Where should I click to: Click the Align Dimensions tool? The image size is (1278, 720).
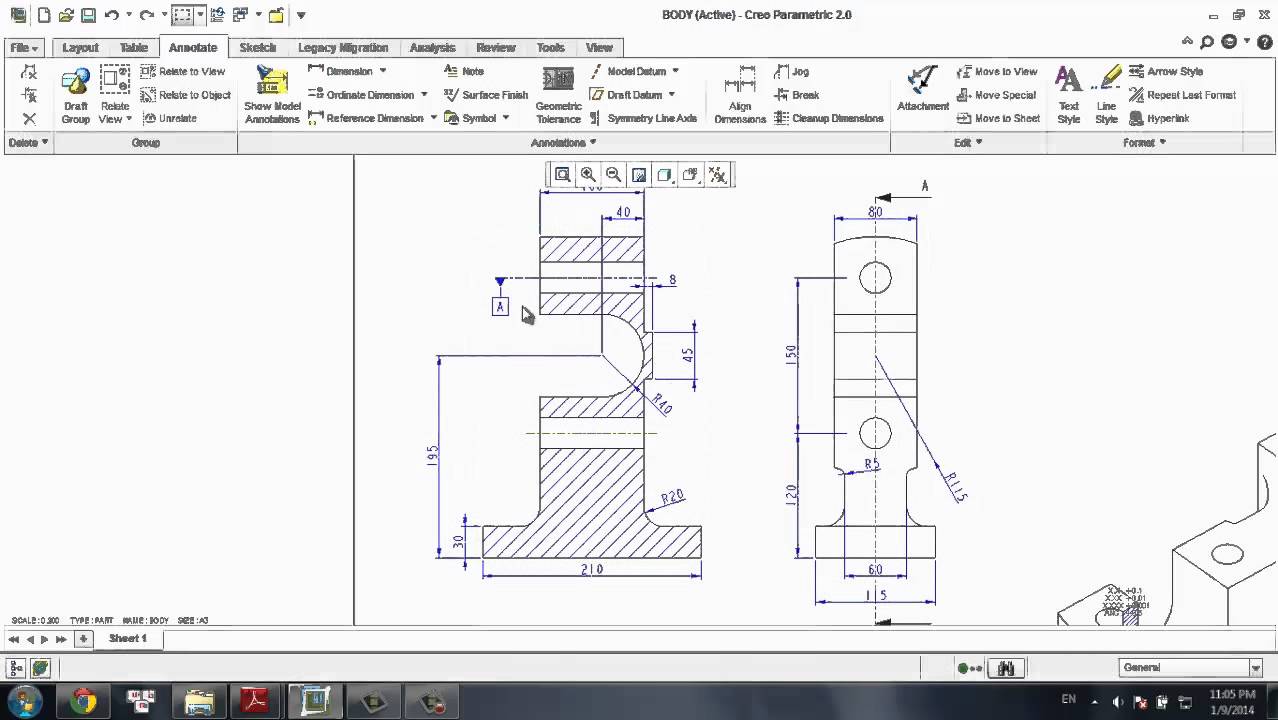point(740,96)
